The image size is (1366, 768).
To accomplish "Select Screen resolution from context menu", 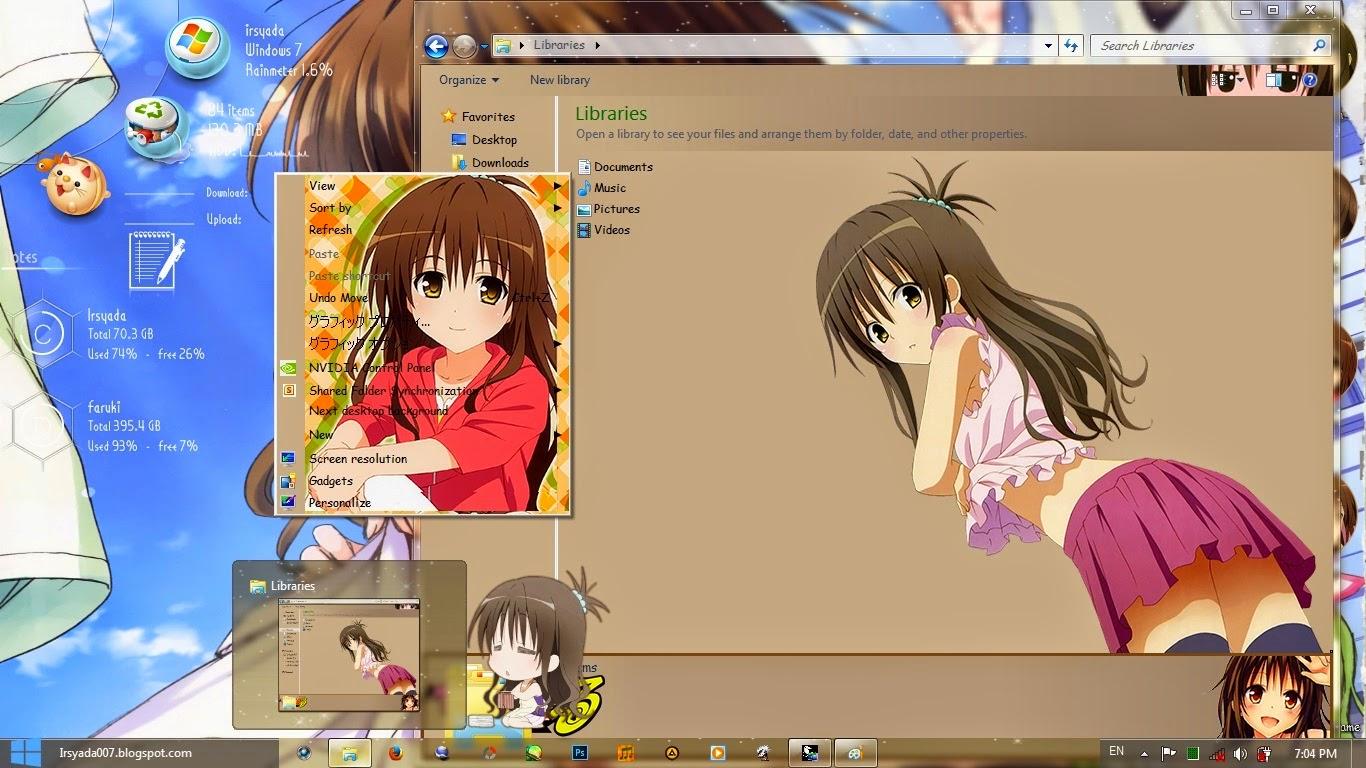I will [357, 459].
